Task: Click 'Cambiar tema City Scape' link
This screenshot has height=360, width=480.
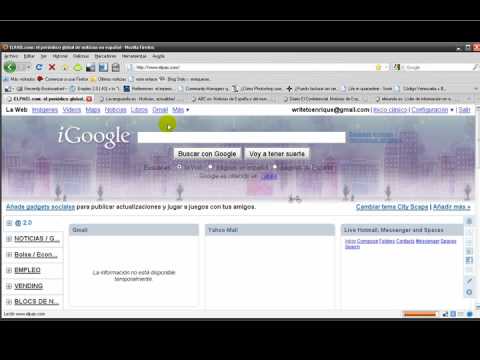Action: (392, 207)
